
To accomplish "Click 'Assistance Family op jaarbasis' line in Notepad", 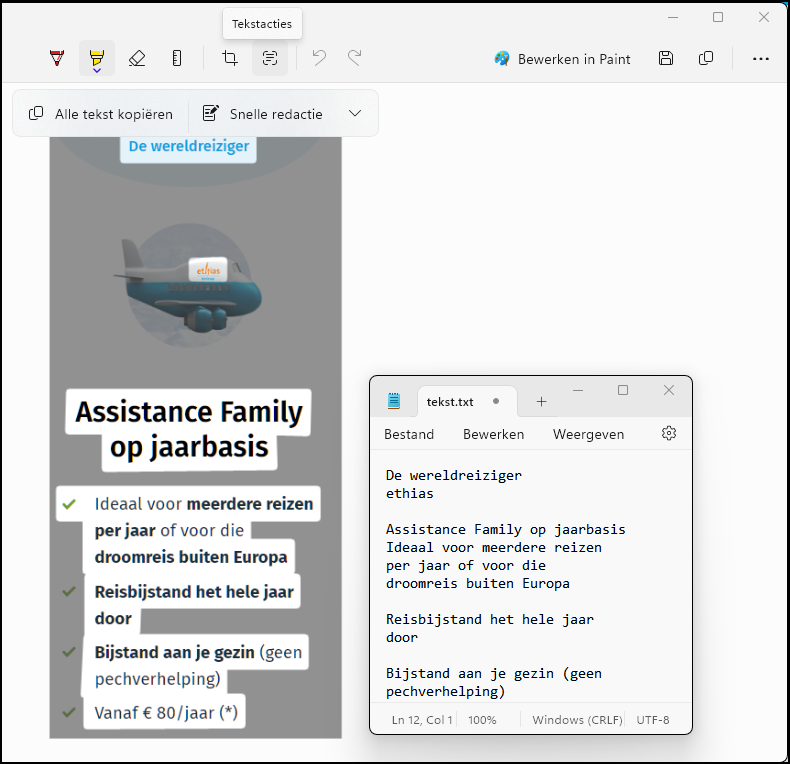I will click(x=505, y=530).
